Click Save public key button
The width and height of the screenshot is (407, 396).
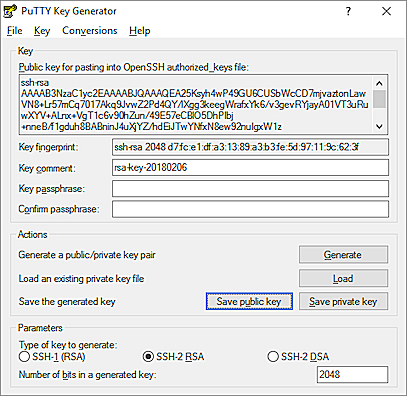tap(249, 301)
